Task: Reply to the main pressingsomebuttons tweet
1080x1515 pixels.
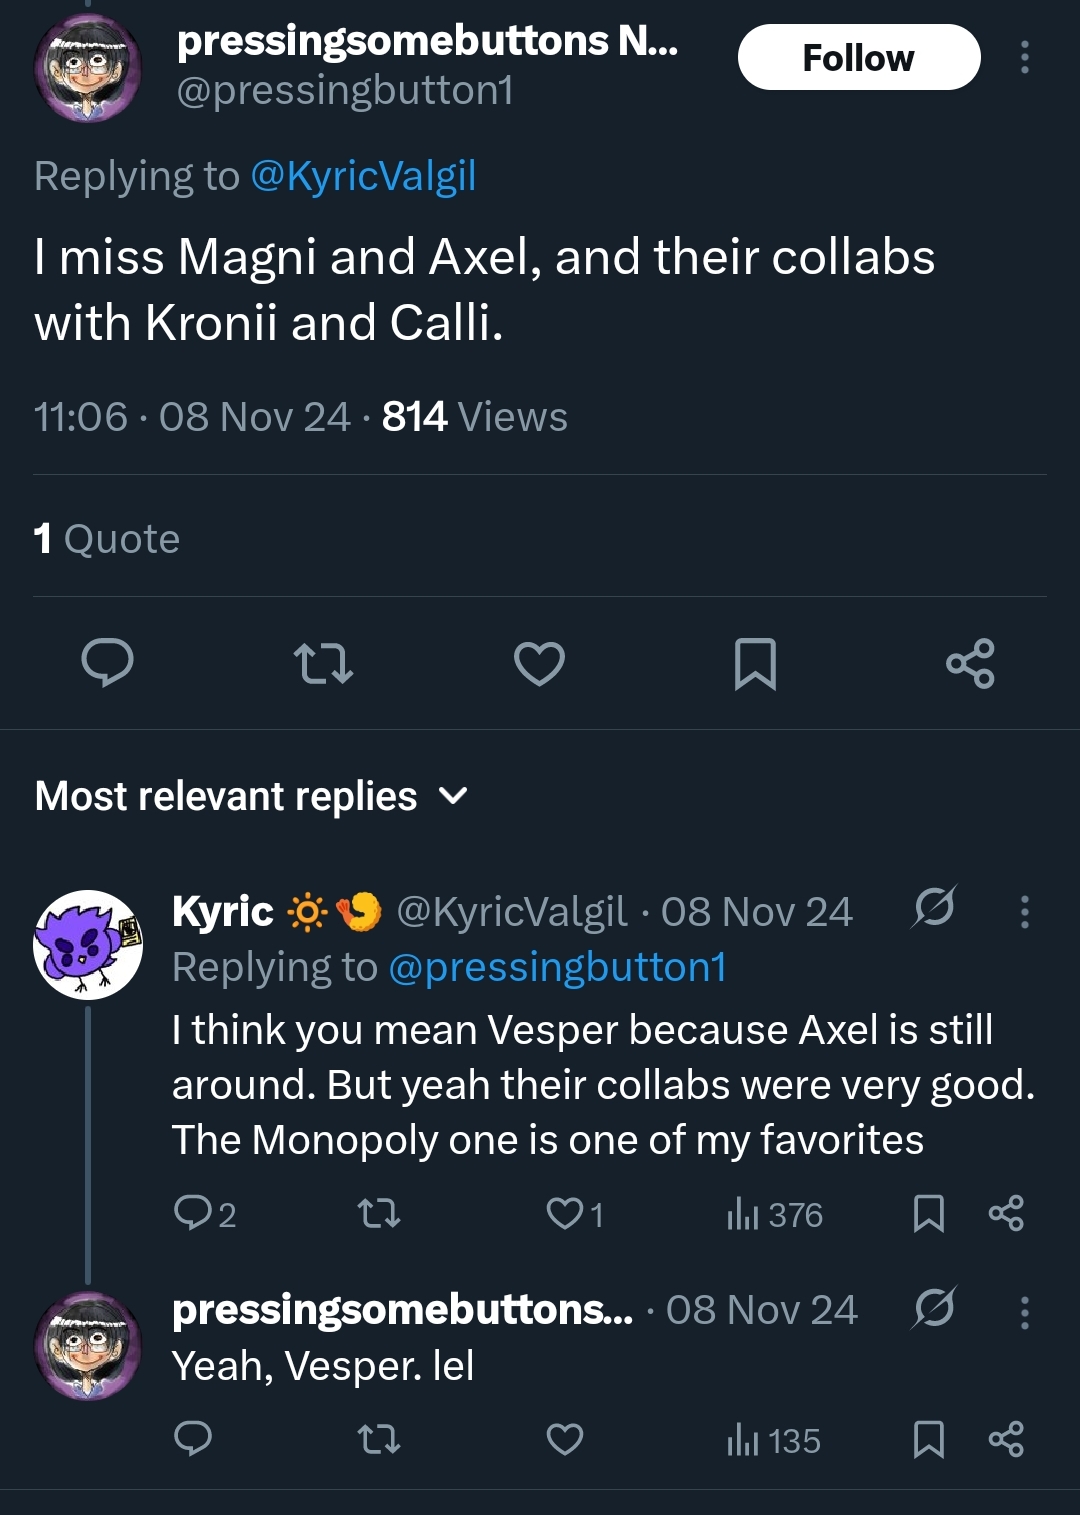Action: 107,663
